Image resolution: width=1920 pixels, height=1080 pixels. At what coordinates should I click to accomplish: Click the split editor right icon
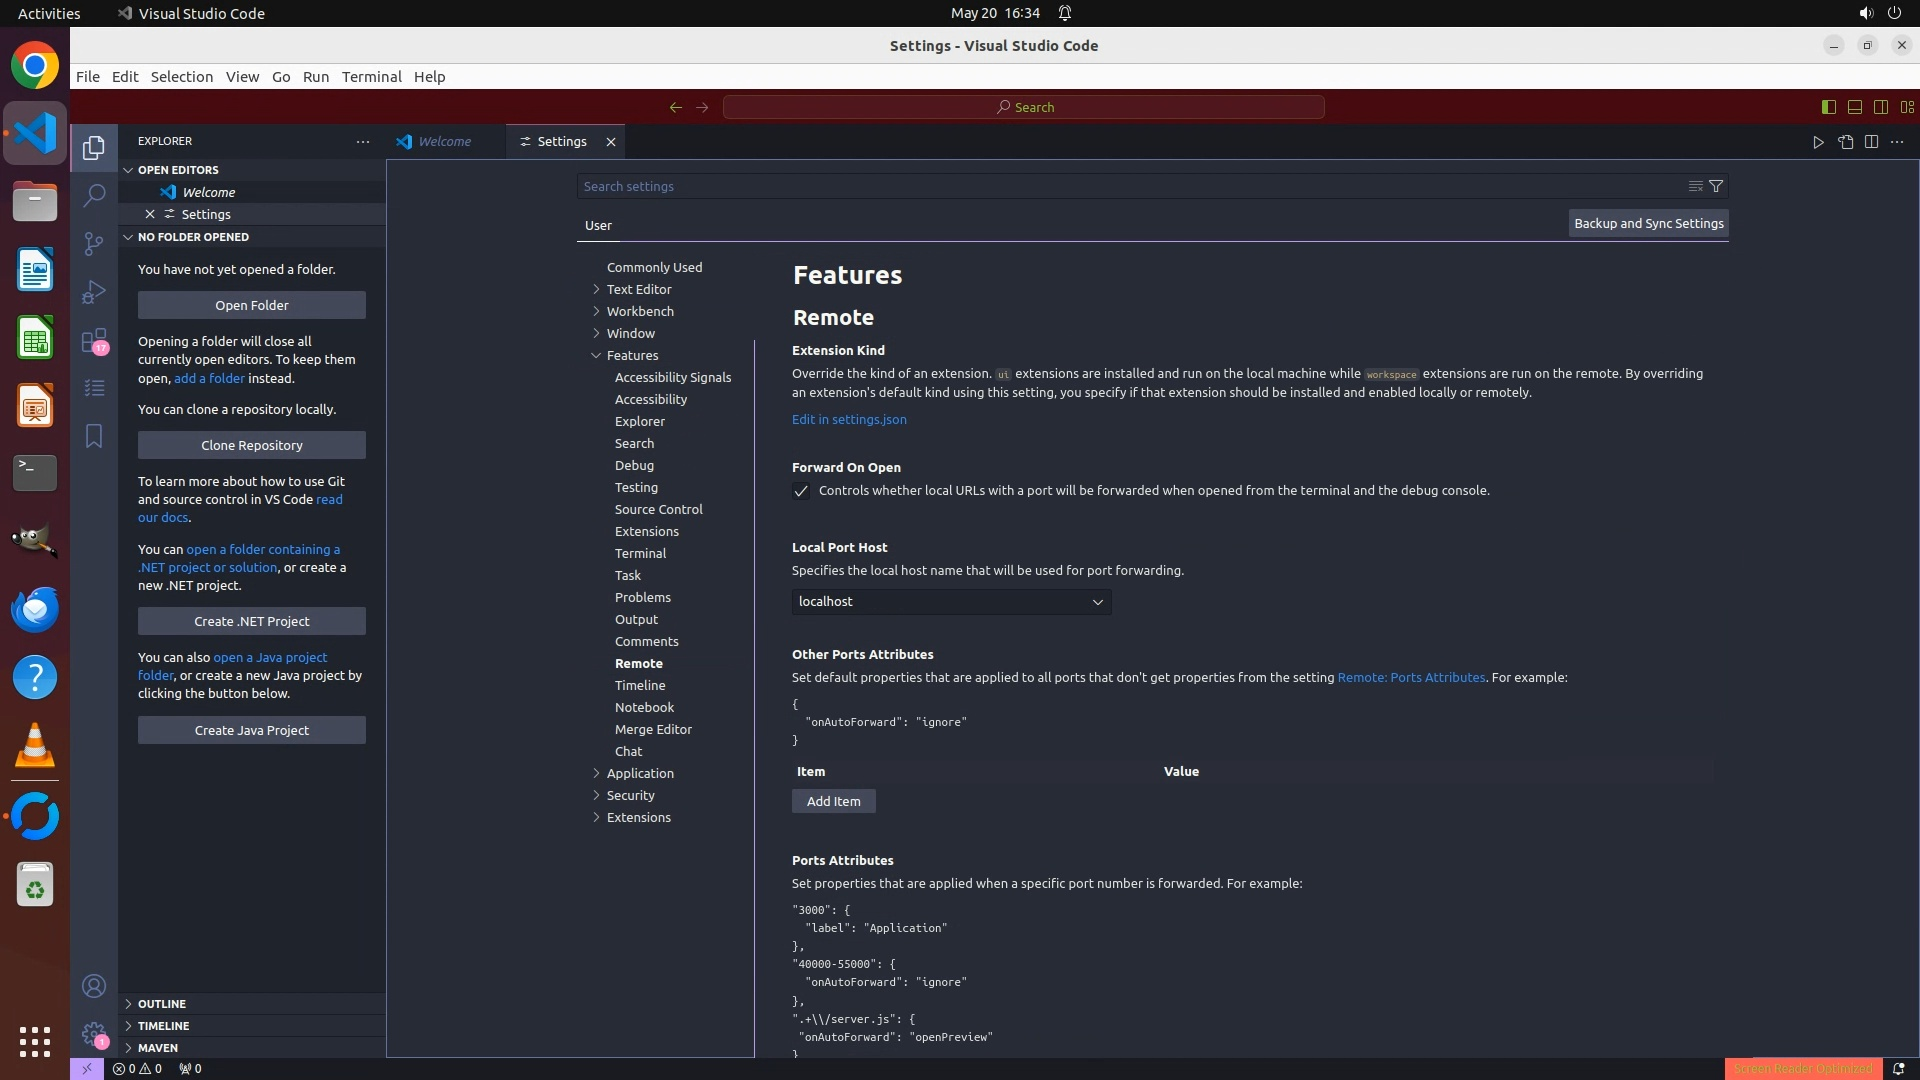coord(1871,142)
